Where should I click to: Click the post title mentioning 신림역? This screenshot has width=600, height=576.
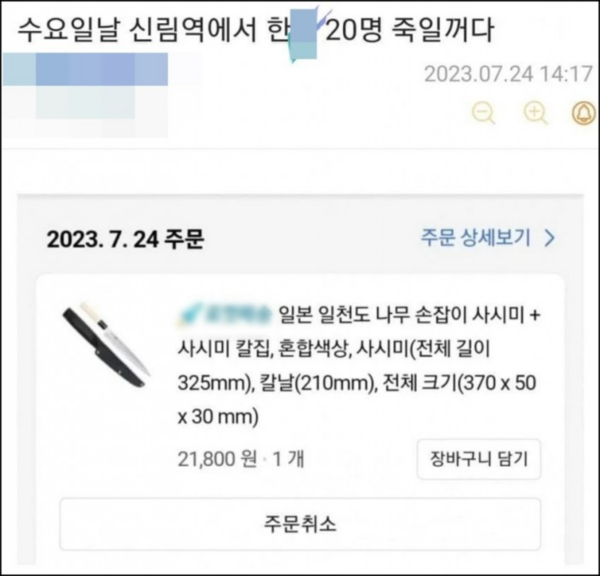[x=256, y=30]
